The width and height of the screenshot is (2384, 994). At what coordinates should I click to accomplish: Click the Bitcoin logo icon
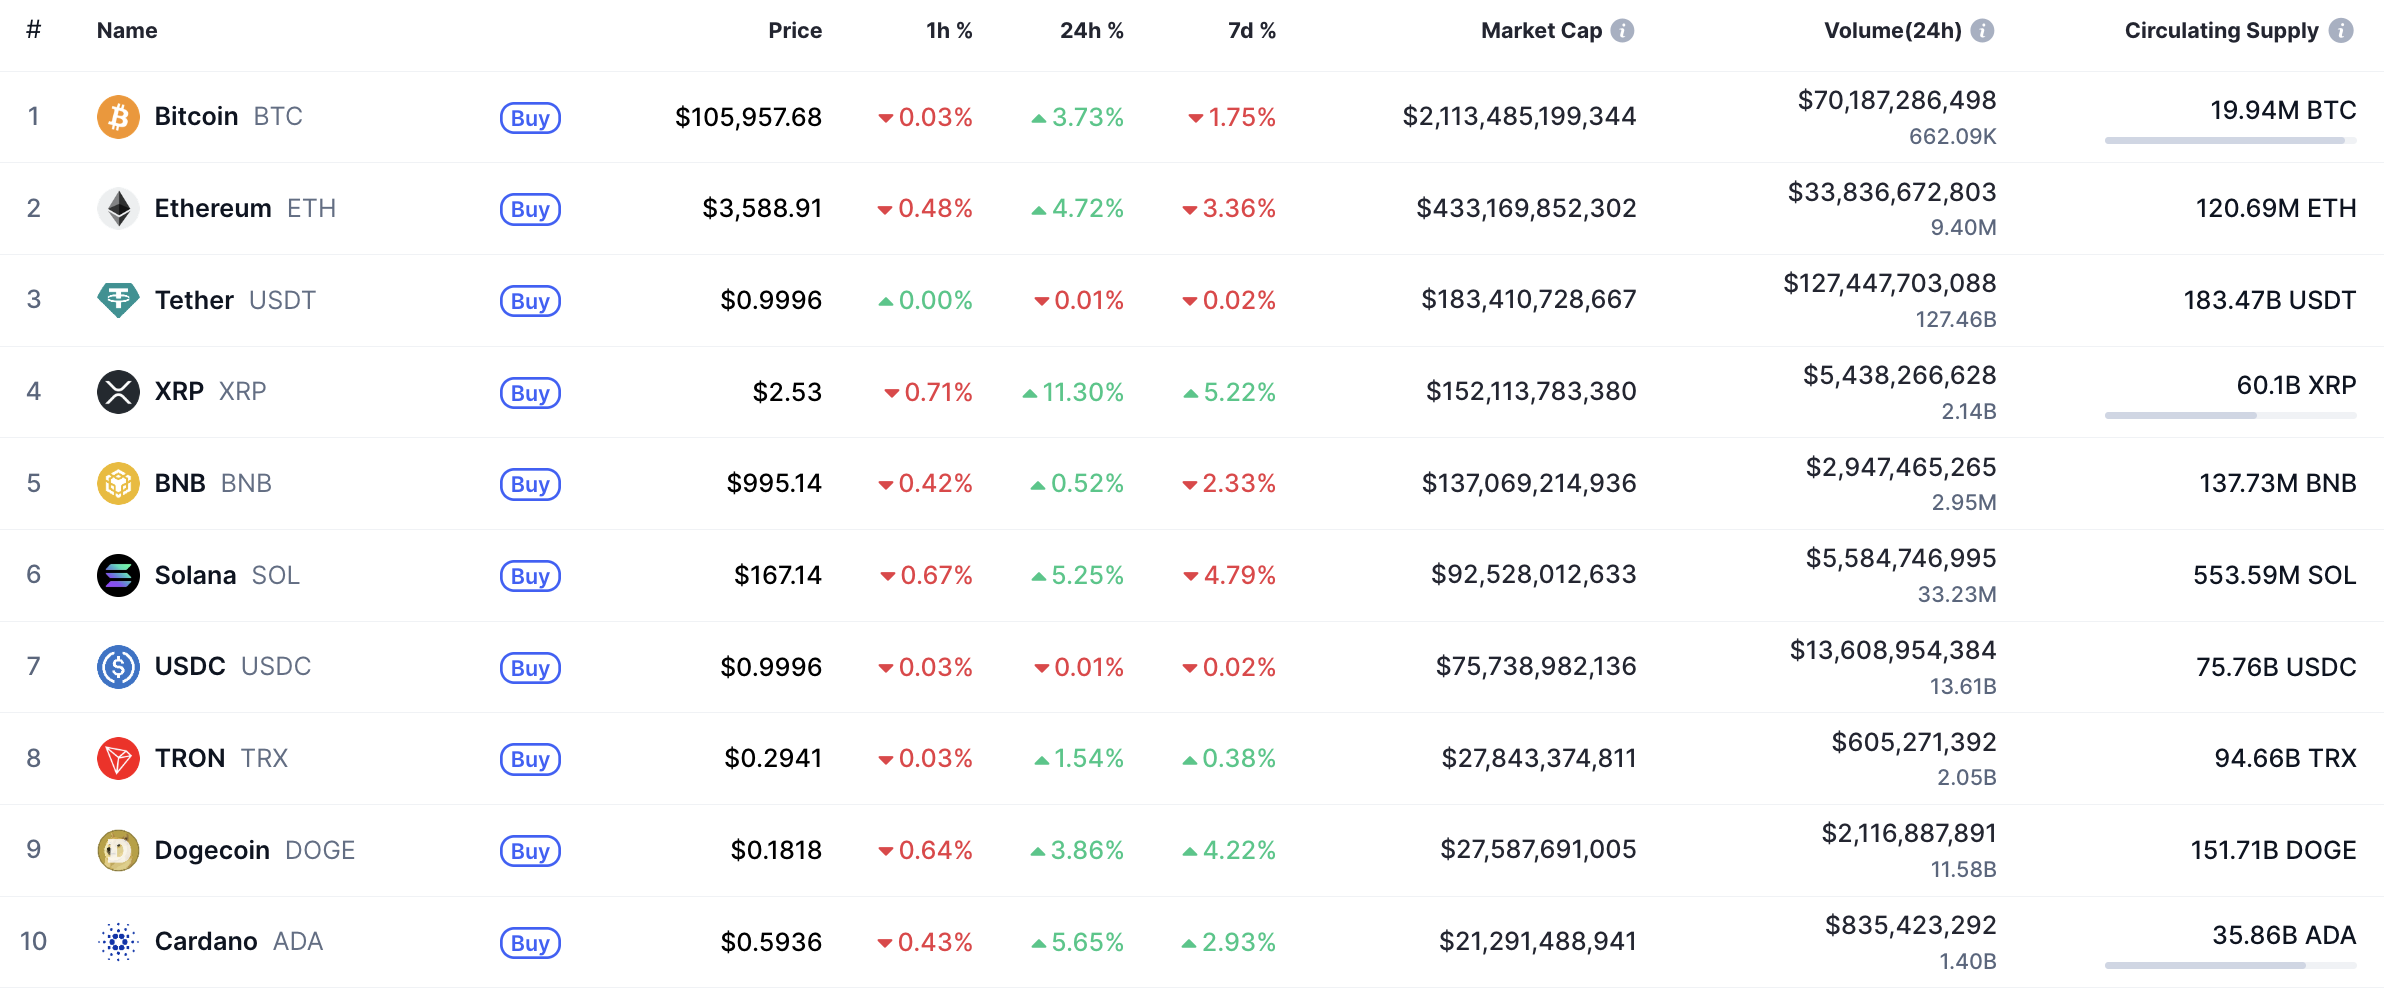(118, 117)
